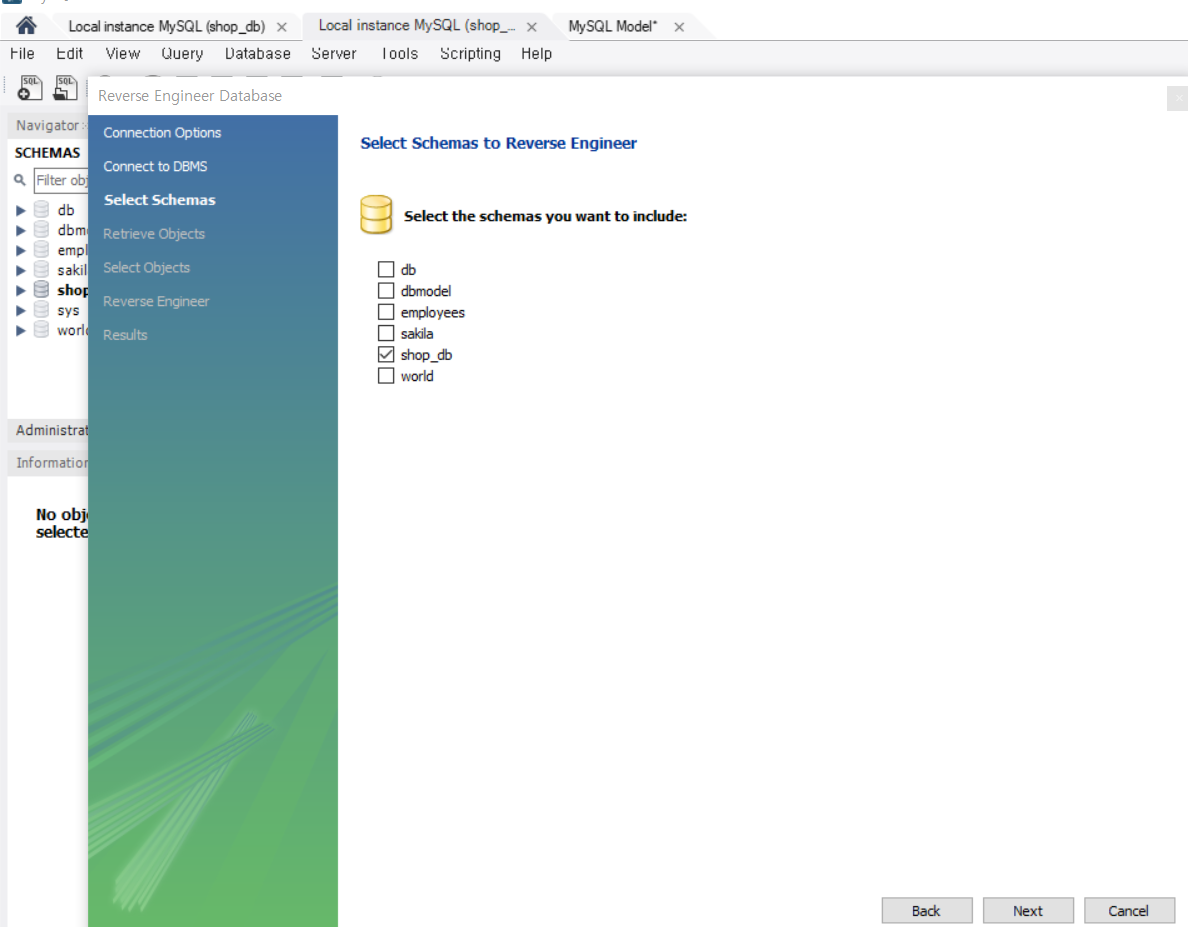Select the employees schema icon in Navigator
The height and width of the screenshot is (927, 1188).
pyautogui.click(x=42, y=250)
